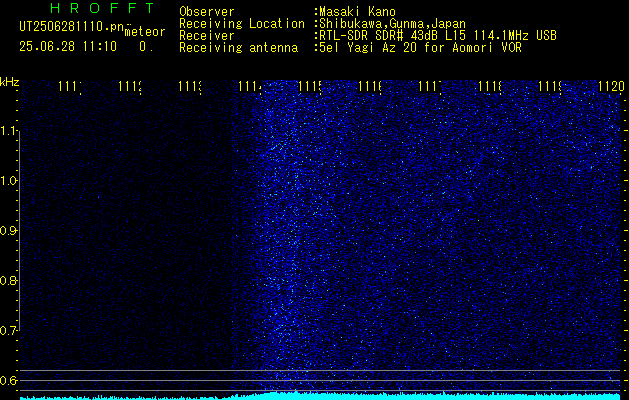Click the 1117 time marker

[x=430, y=87]
